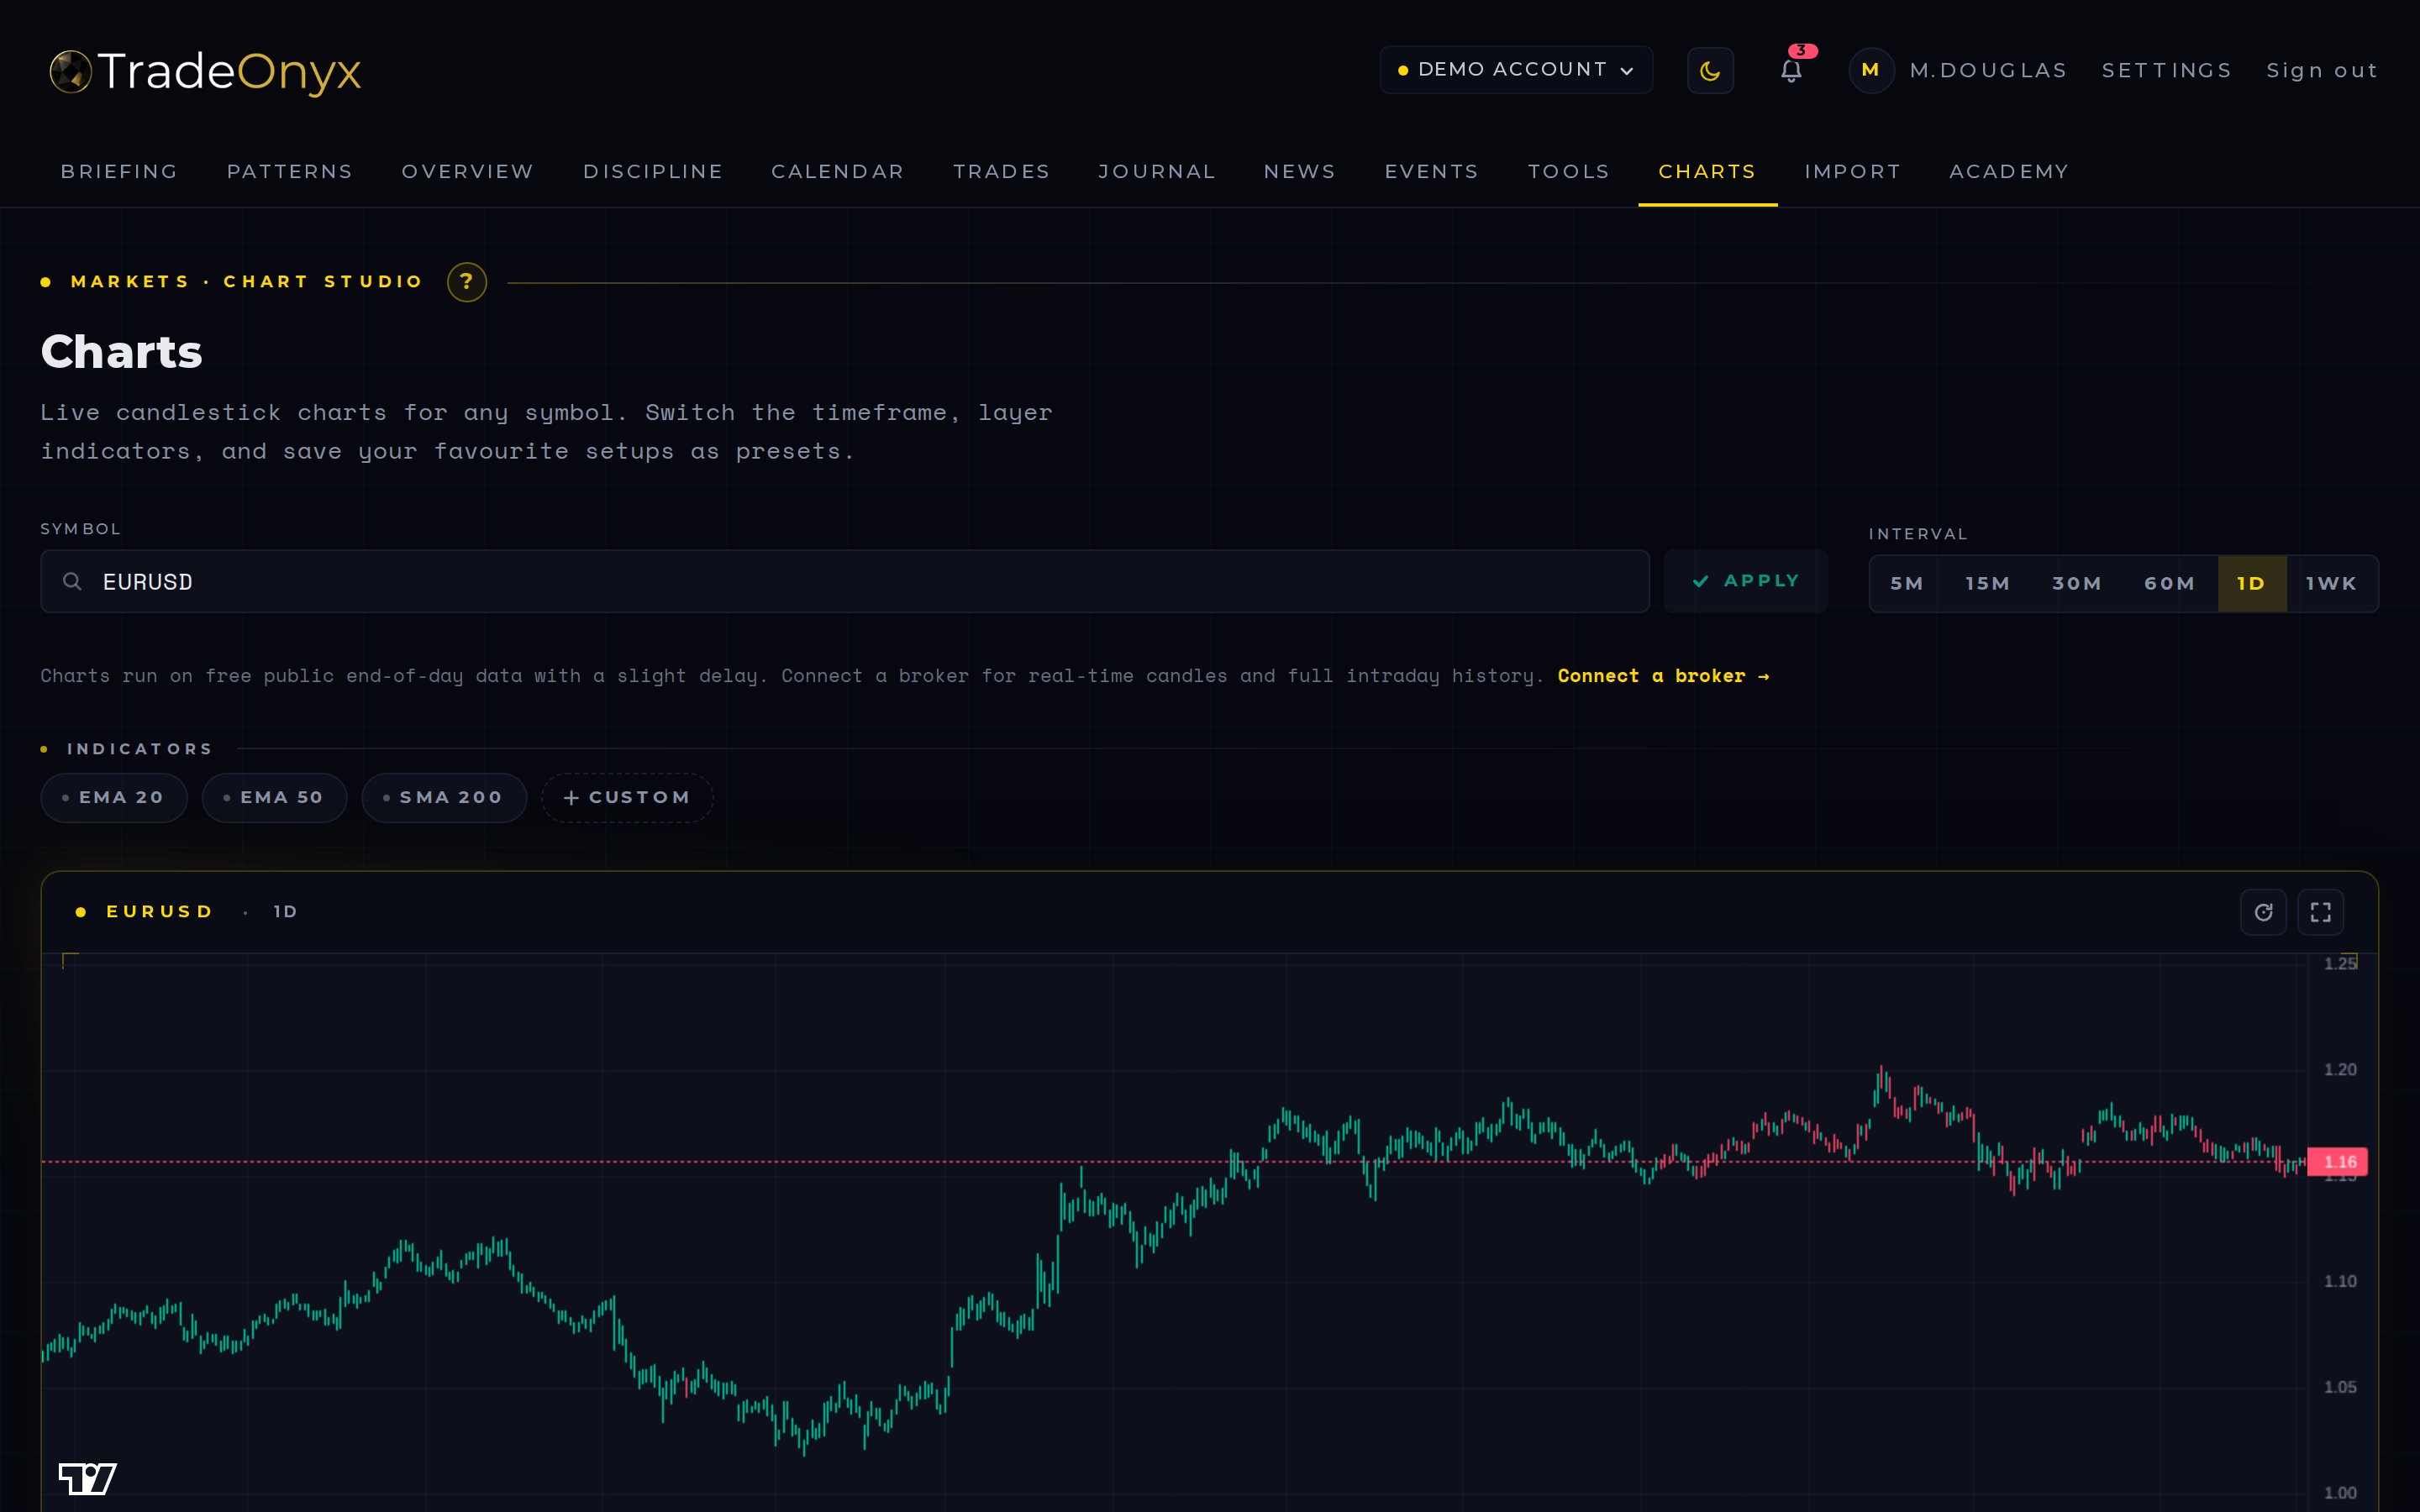
Task: Open the Journal tab
Action: [x=1157, y=172]
